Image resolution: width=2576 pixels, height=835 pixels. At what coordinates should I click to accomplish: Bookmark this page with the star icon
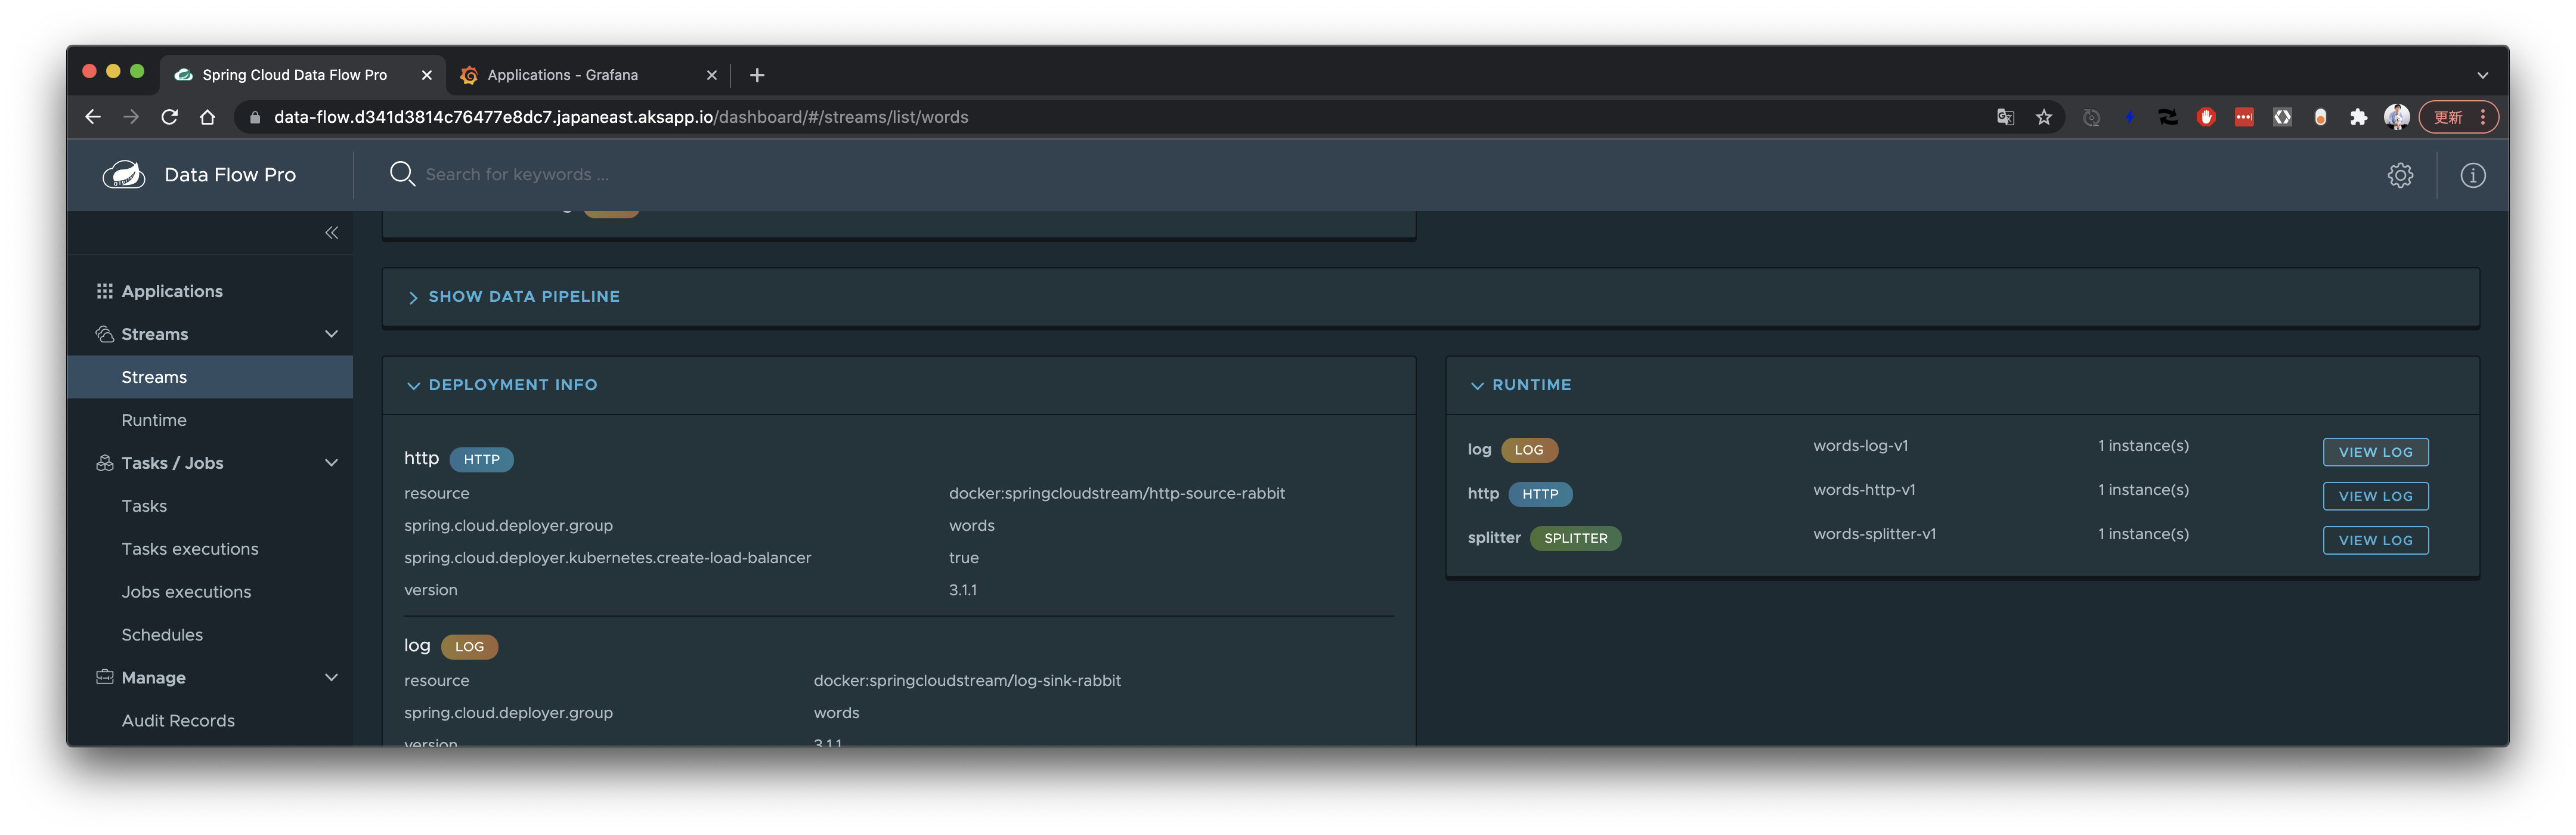pyautogui.click(x=2044, y=117)
